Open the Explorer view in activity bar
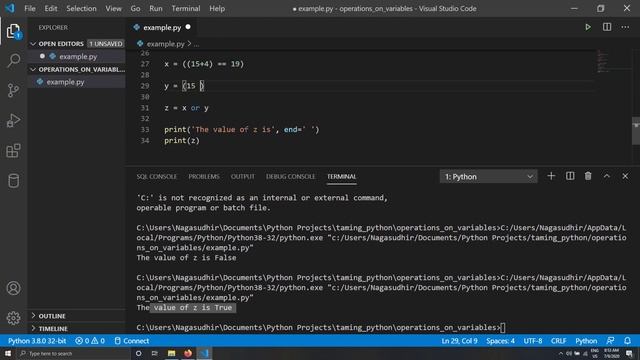 click(13, 31)
